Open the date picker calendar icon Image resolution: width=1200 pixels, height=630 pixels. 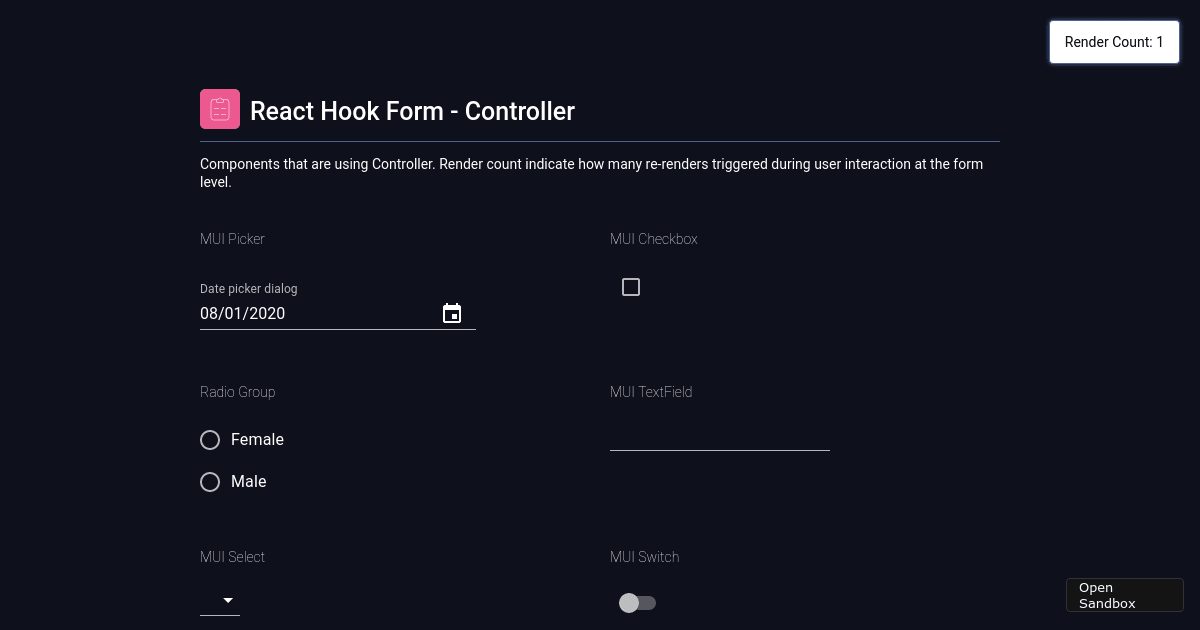coord(452,314)
